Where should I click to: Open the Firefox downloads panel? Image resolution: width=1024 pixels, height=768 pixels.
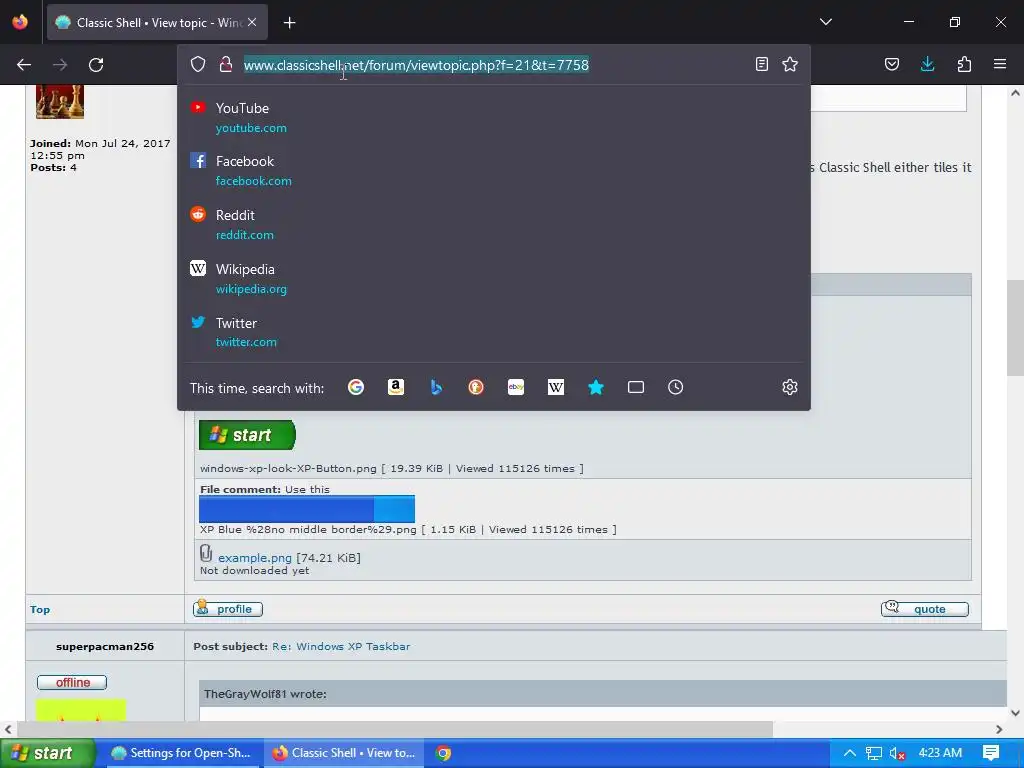[x=928, y=64]
